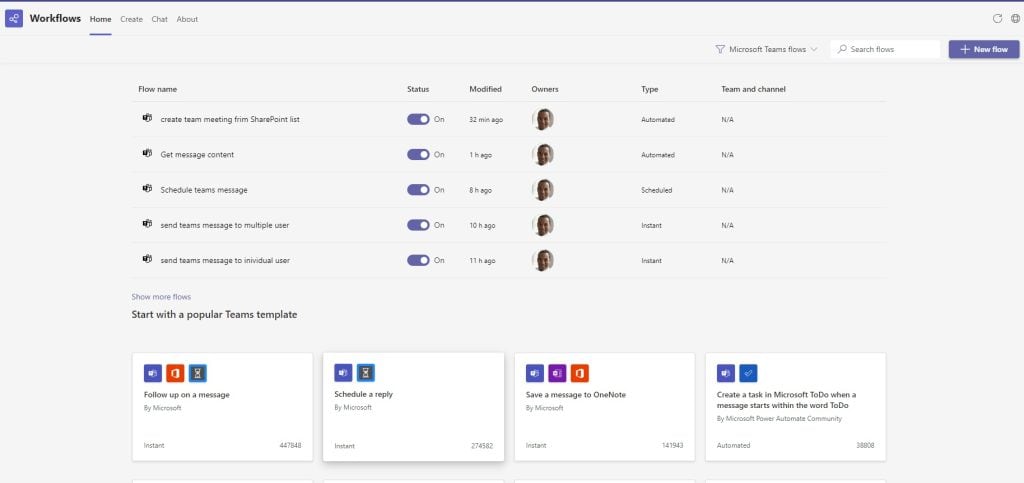Open send teams message to multiple user flow

pyautogui.click(x=225, y=225)
